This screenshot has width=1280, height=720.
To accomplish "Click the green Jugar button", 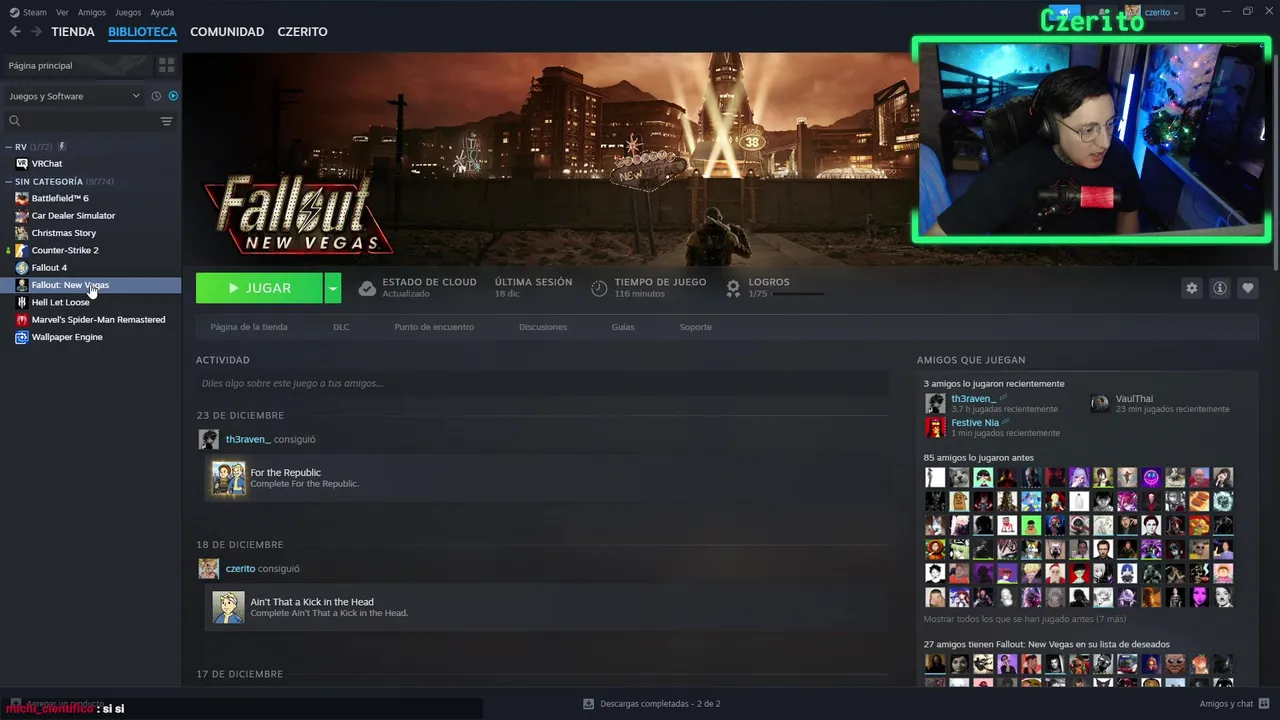I will tap(259, 288).
